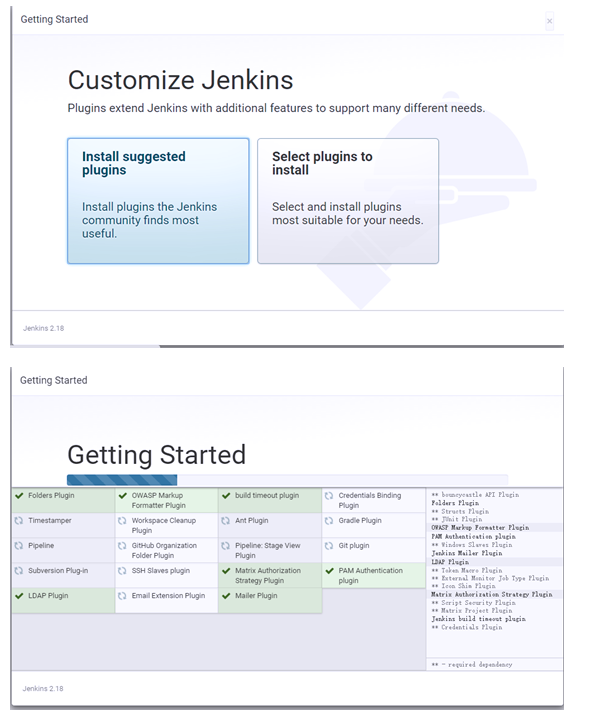Image resolution: width=610 pixels, height=715 pixels.
Task: Select the Subversion Plug-in cell text
Action: 58,570
